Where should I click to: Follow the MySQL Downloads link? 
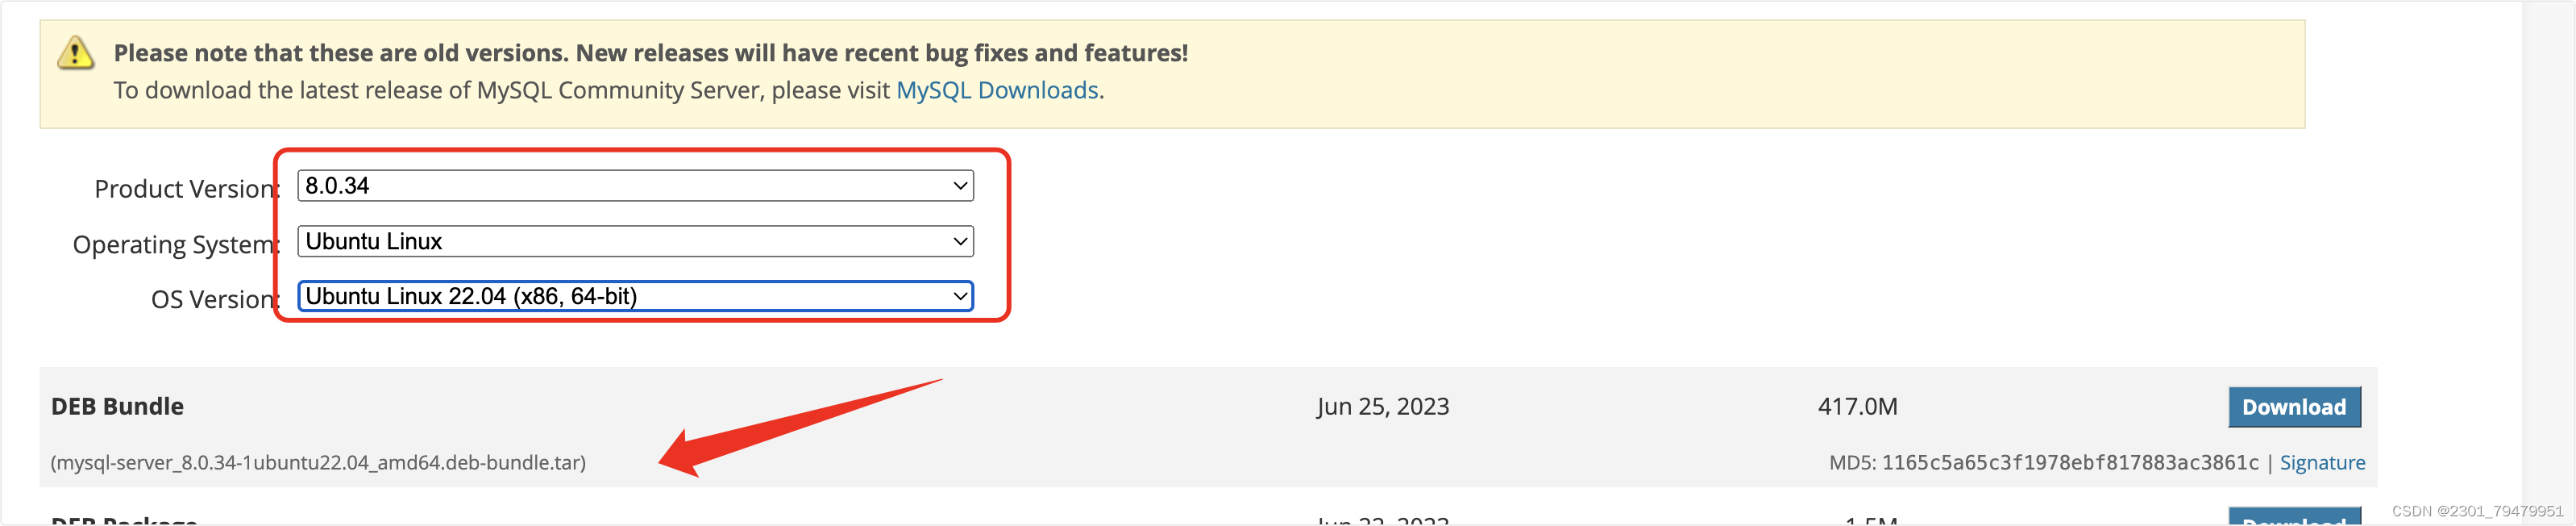point(997,90)
